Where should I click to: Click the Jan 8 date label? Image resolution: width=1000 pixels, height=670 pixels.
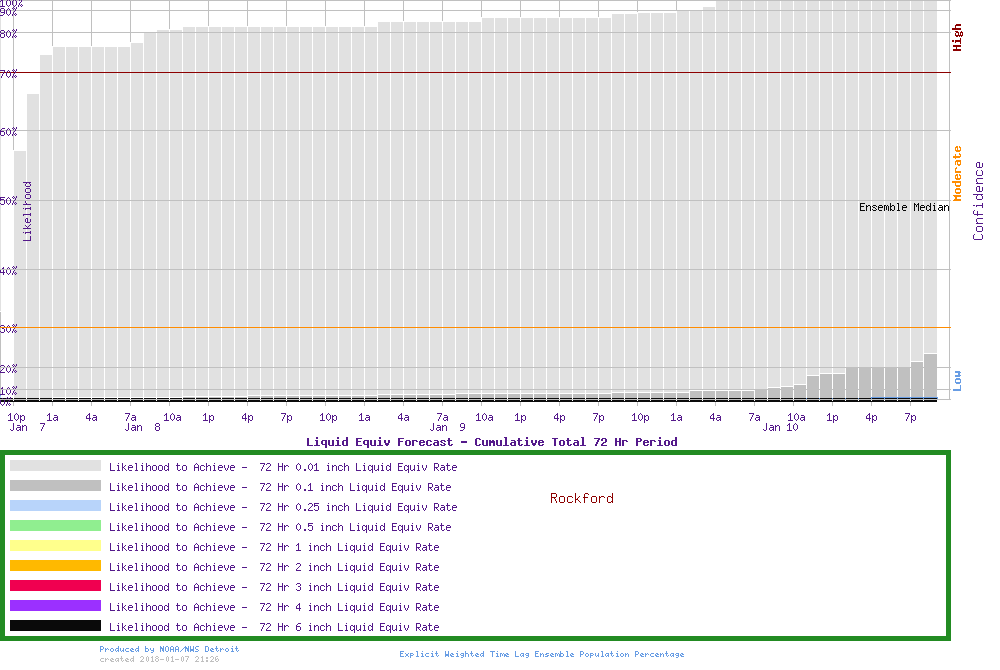click(143, 427)
